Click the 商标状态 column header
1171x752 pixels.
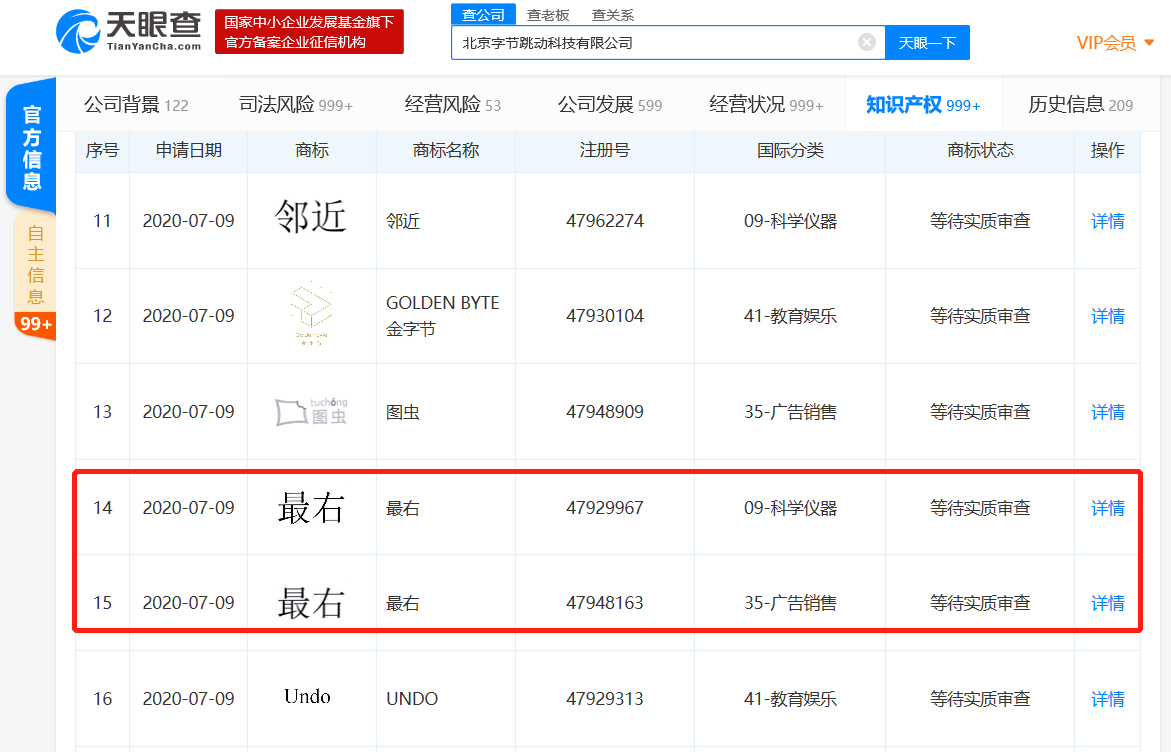(x=981, y=150)
